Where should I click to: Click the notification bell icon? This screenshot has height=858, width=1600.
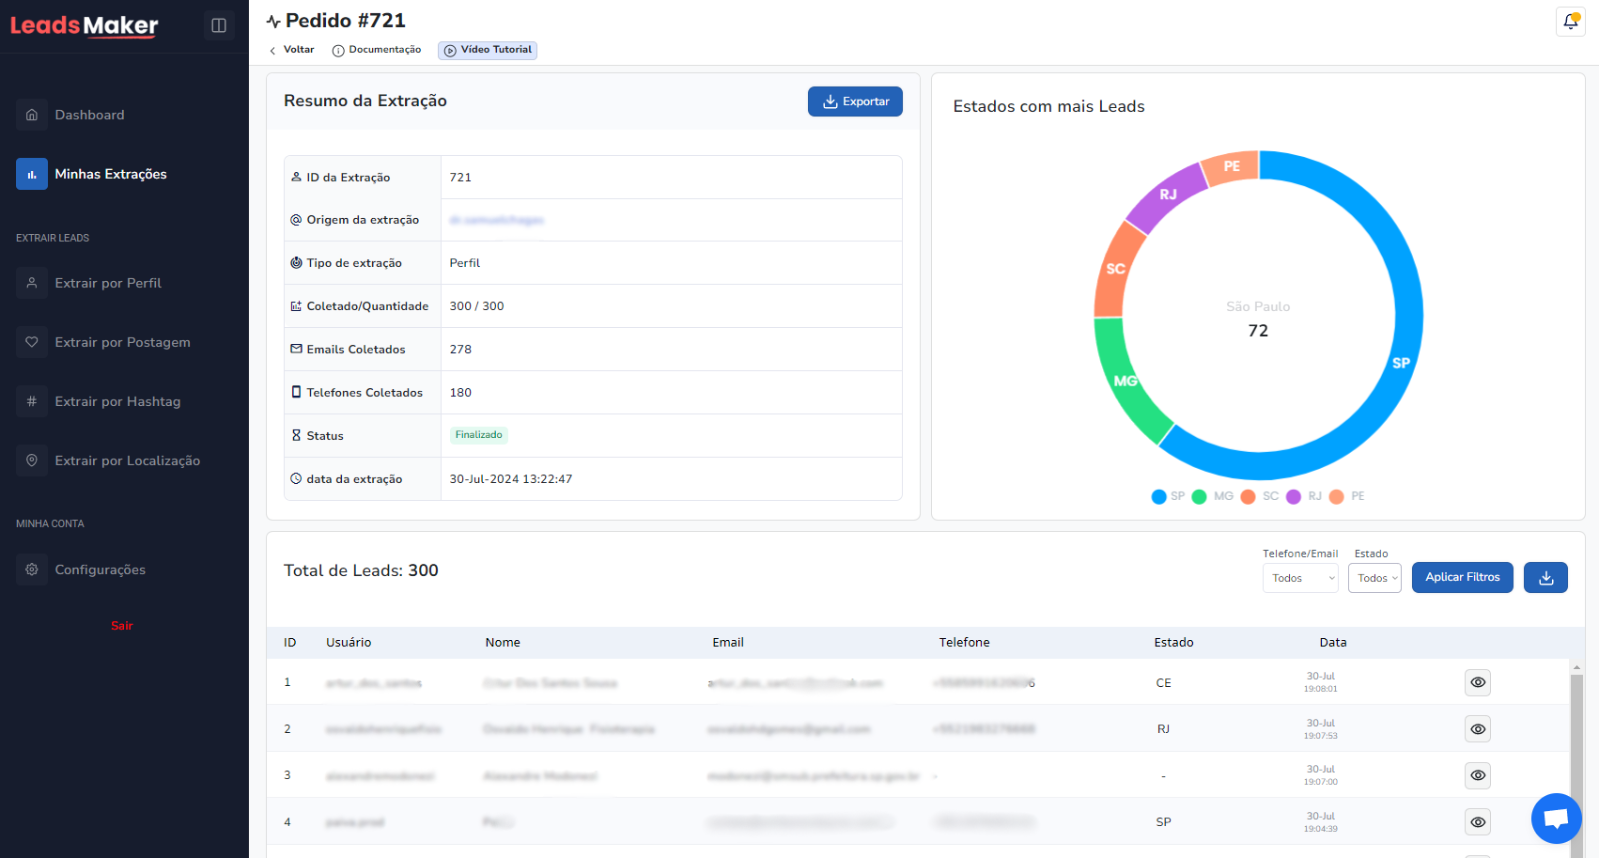(x=1570, y=22)
